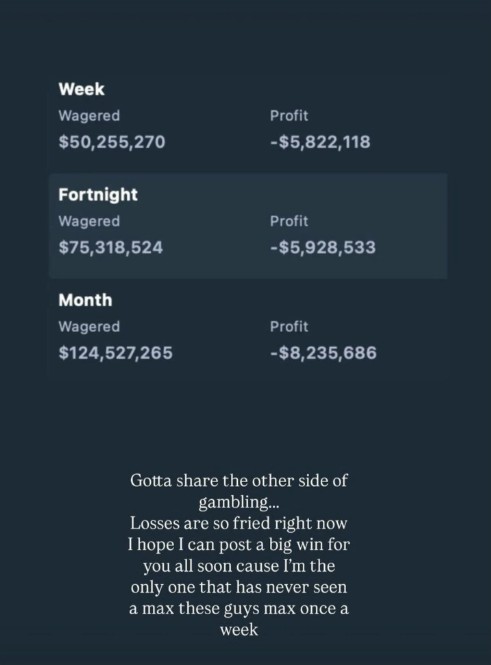Click the Wagered label under Week
This screenshot has width=491, height=665.
coord(89,116)
